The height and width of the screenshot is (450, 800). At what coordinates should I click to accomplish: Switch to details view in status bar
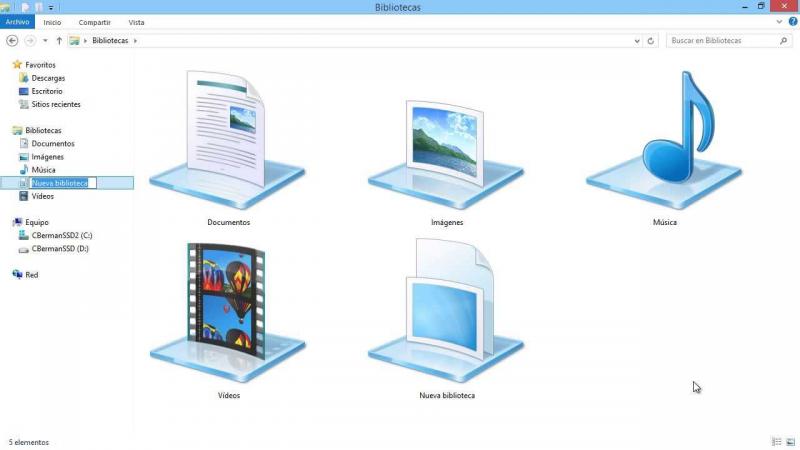click(x=777, y=441)
